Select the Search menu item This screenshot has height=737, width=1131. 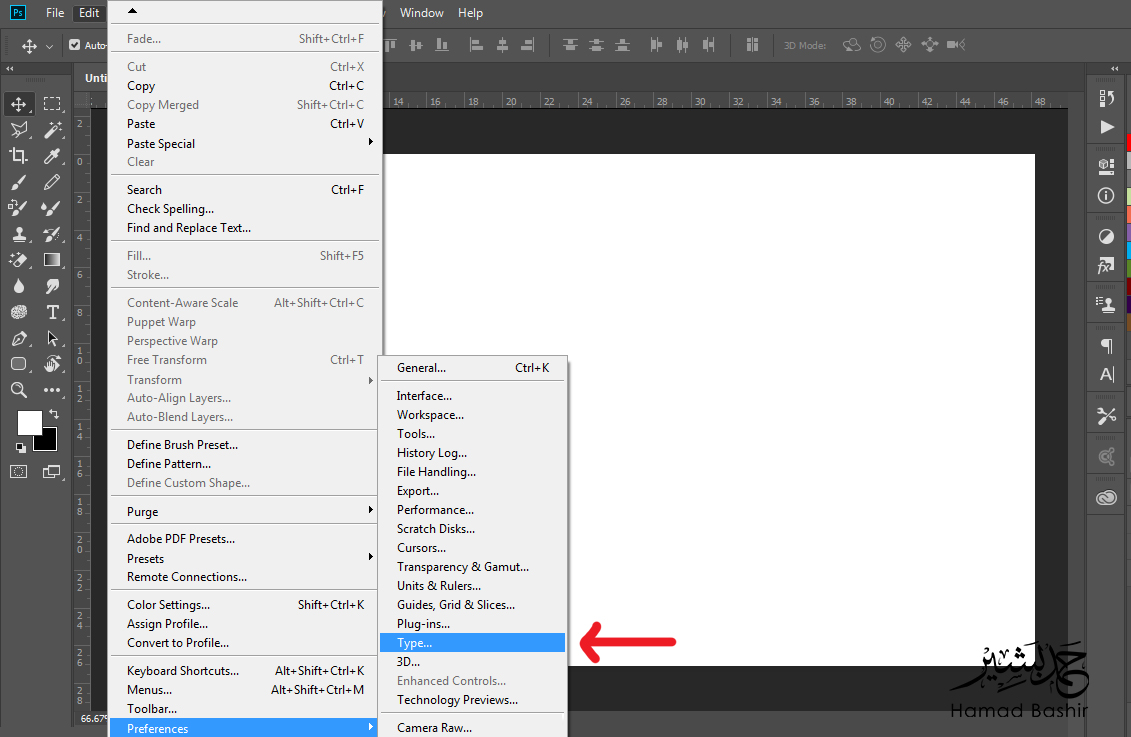(245, 190)
